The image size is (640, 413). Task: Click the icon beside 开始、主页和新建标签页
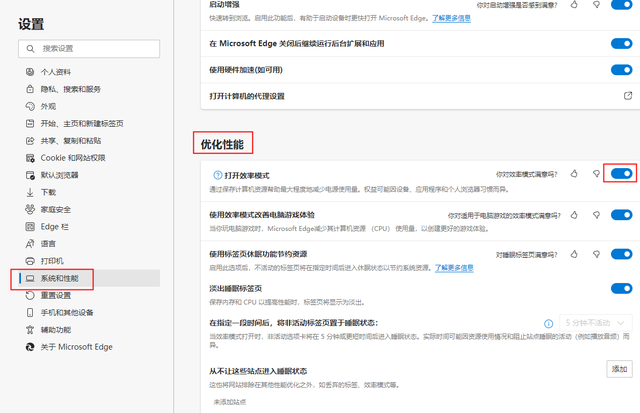pos(30,123)
